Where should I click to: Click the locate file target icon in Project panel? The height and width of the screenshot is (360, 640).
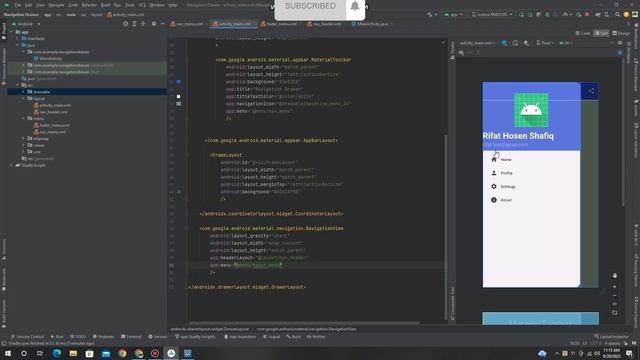pos(125,24)
